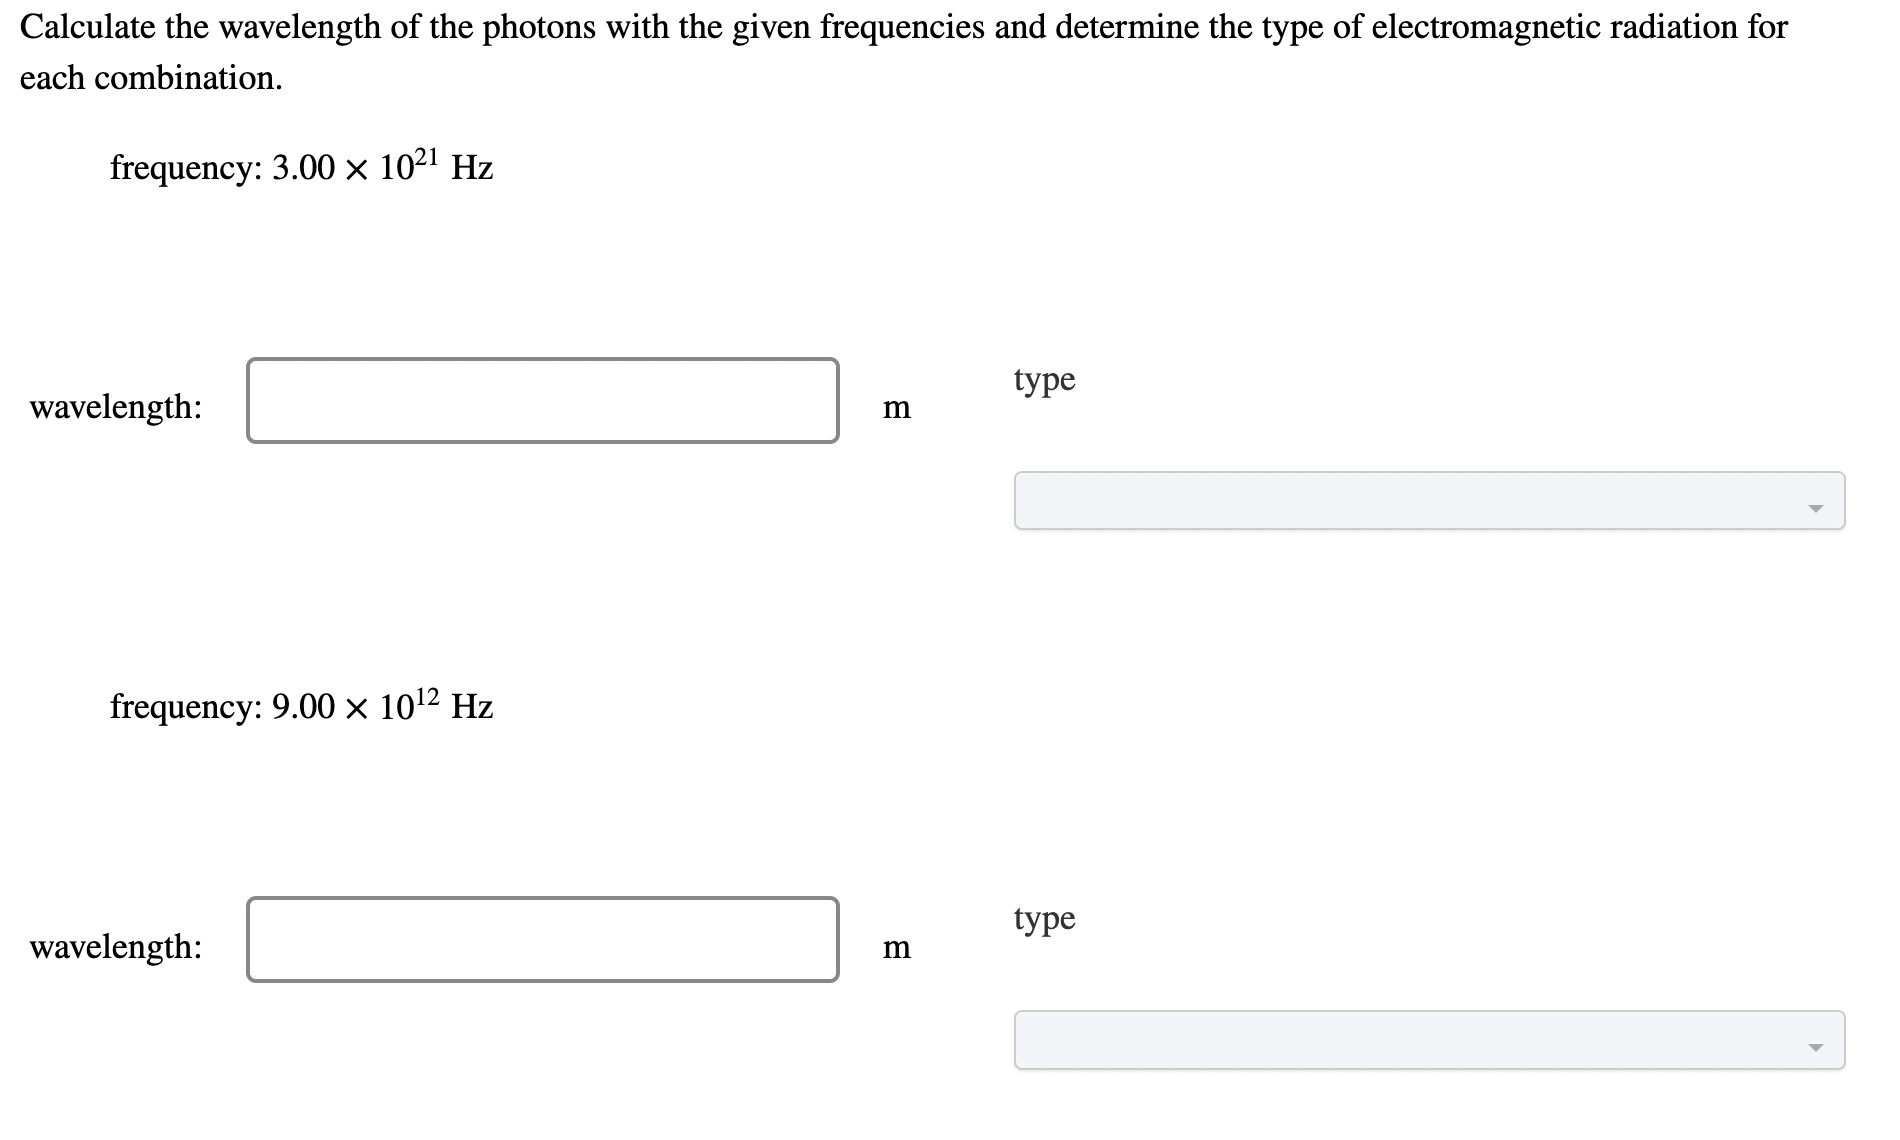Click the type heading above the second dropdown
1900x1140 pixels.
pos(1044,919)
